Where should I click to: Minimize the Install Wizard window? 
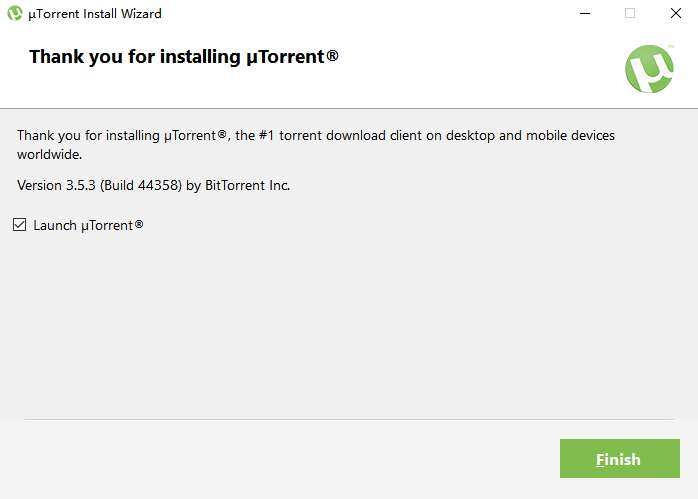click(x=583, y=14)
